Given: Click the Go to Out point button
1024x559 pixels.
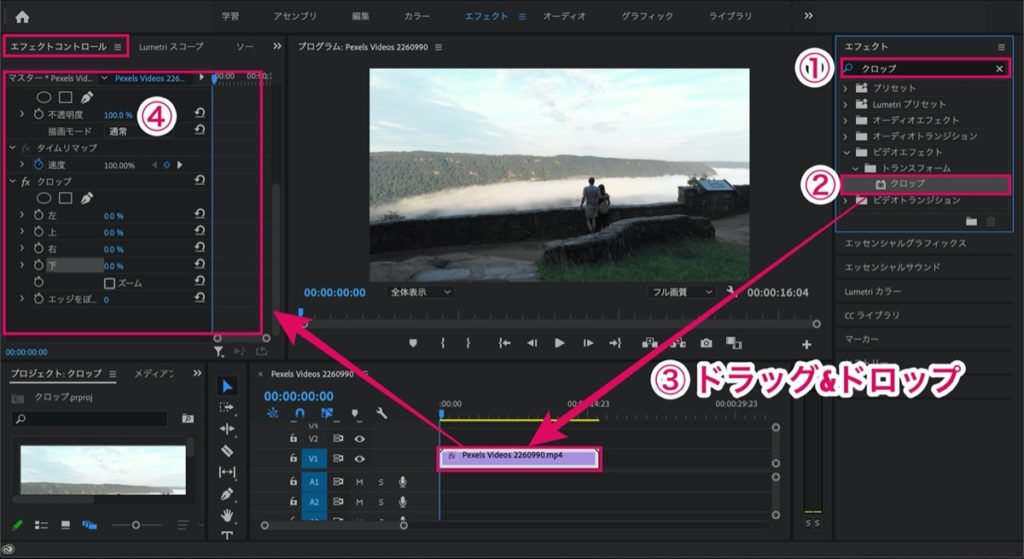Looking at the screenshot, I should pos(615,343).
